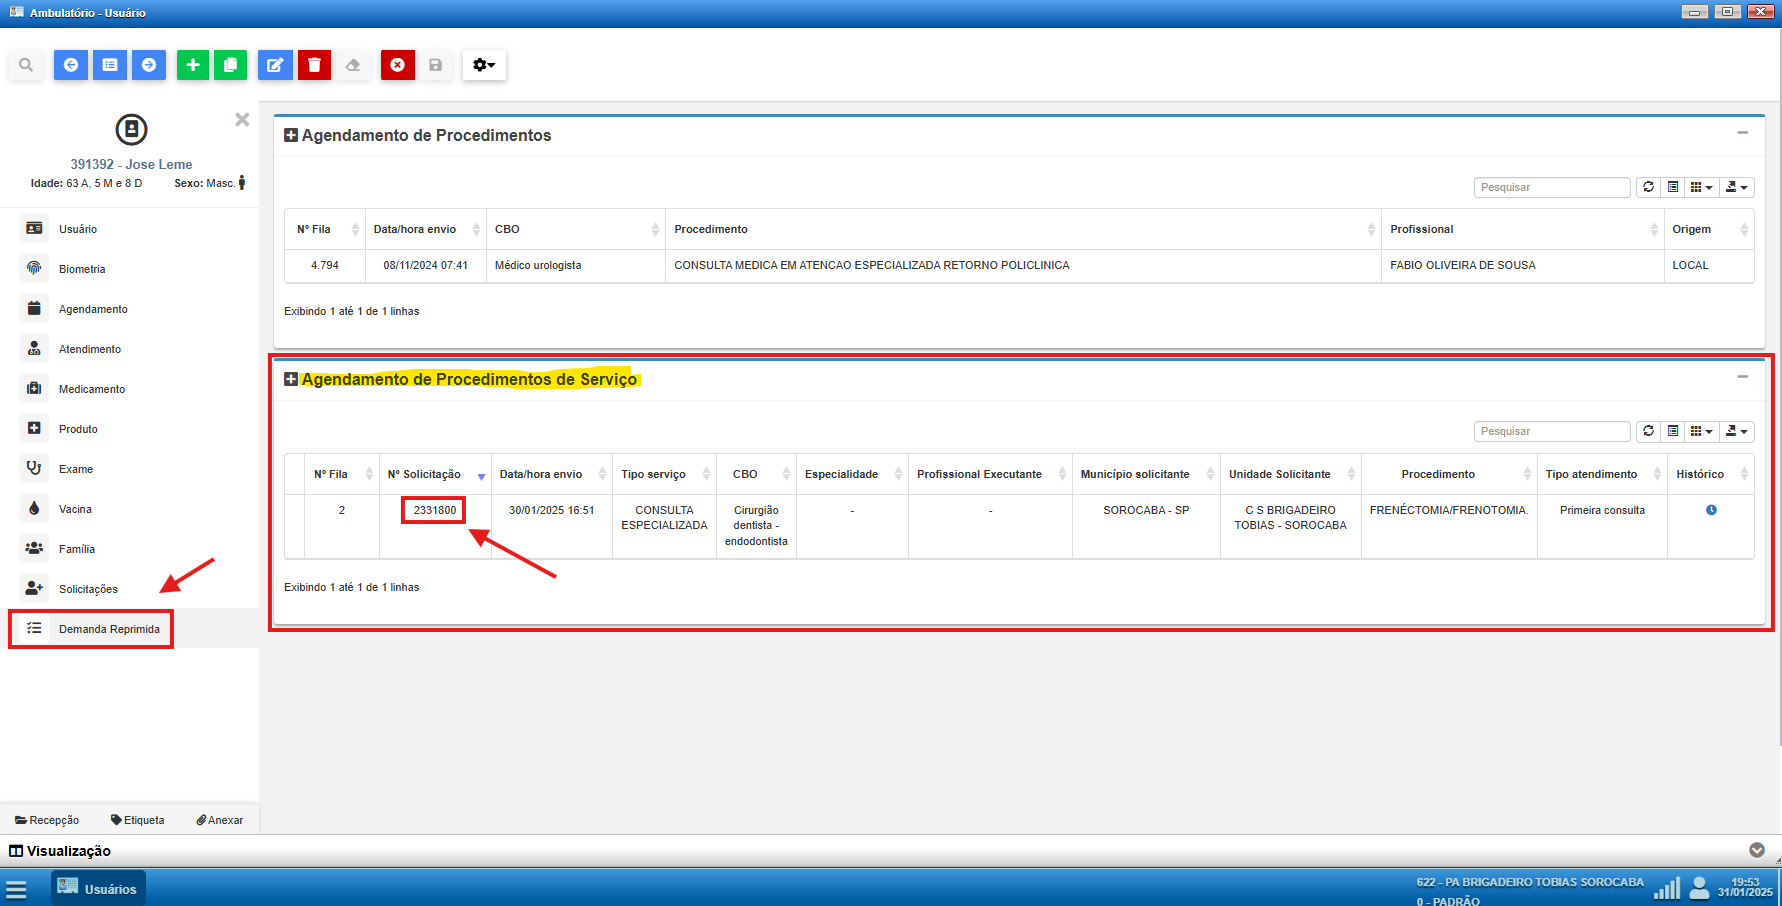The image size is (1782, 906).
Task: Click the red trash delete button
Action: 314,65
